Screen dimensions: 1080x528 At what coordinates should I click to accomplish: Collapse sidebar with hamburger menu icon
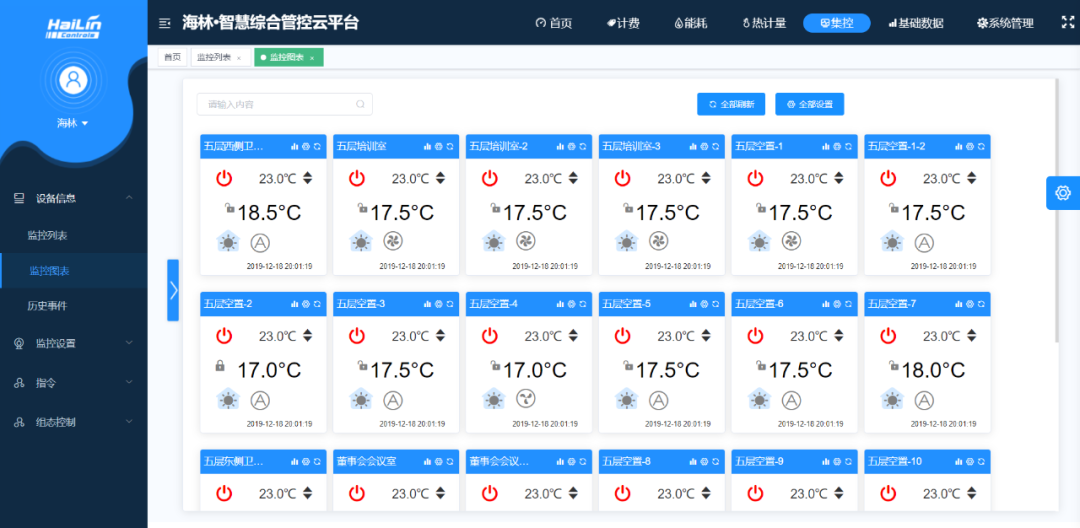[x=165, y=23]
